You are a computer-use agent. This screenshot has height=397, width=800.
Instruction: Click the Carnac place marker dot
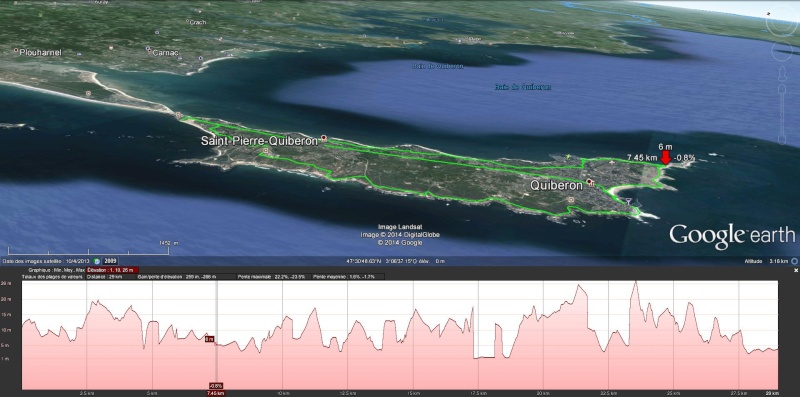coord(148,49)
